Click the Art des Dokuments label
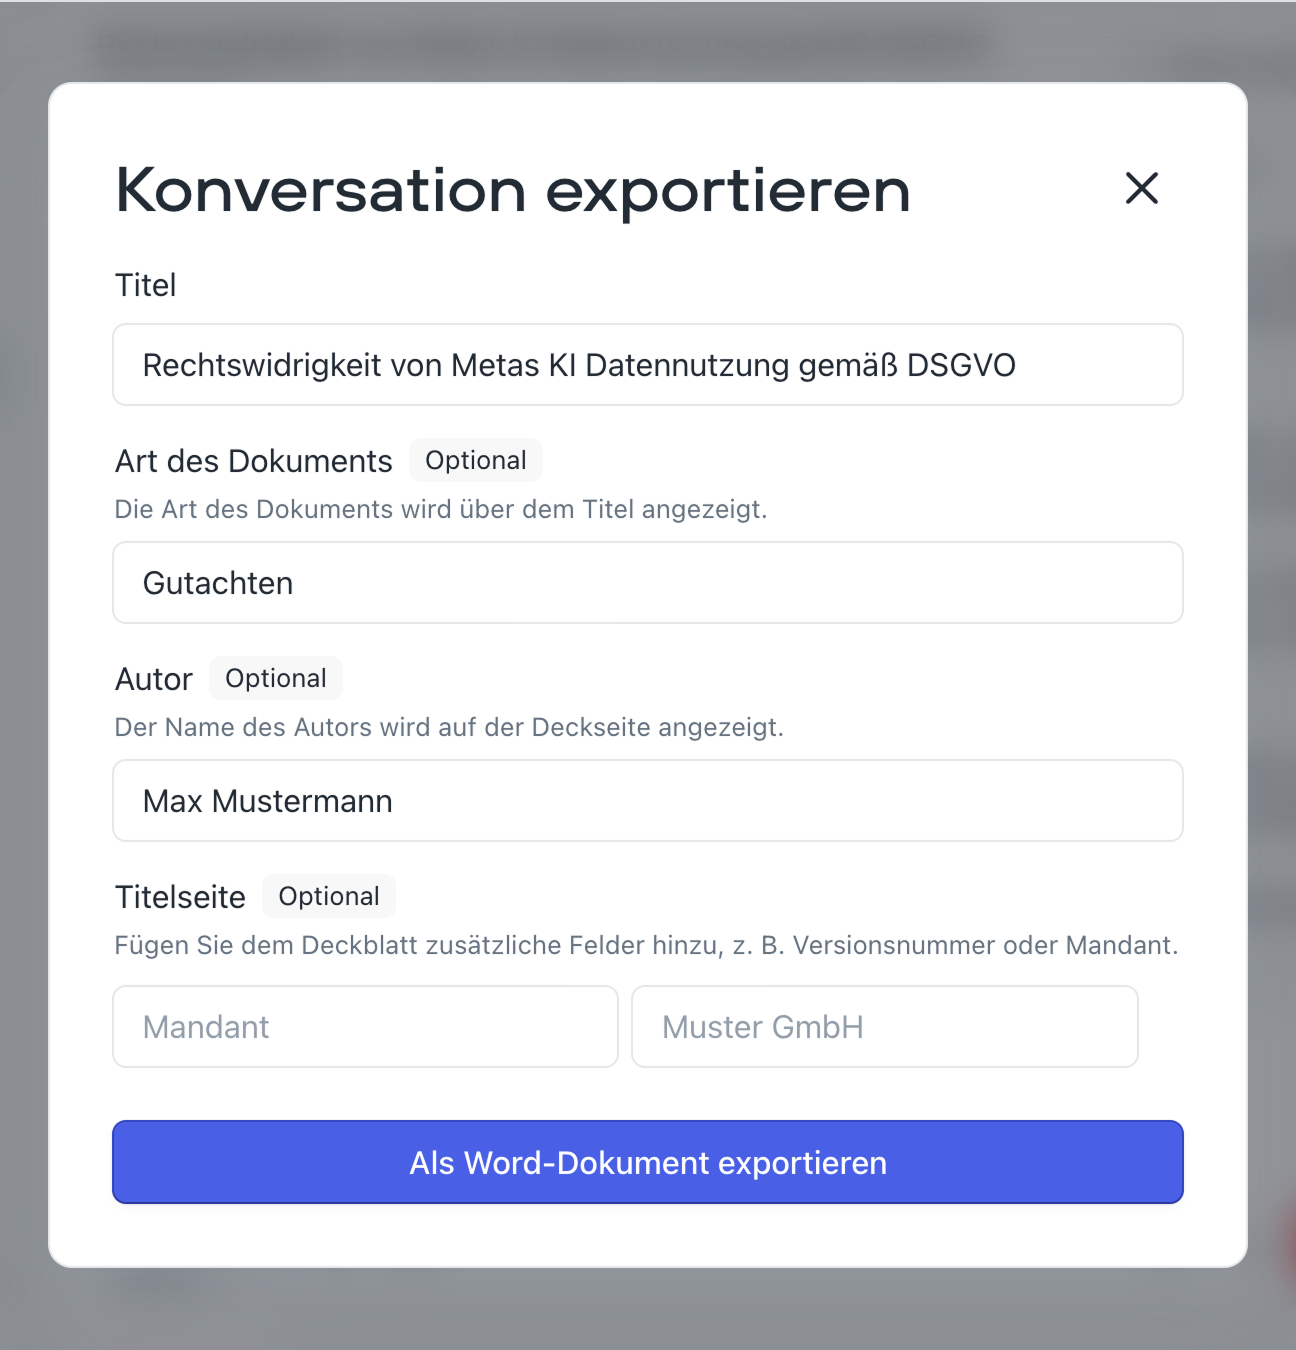1296x1350 pixels. pos(254,461)
